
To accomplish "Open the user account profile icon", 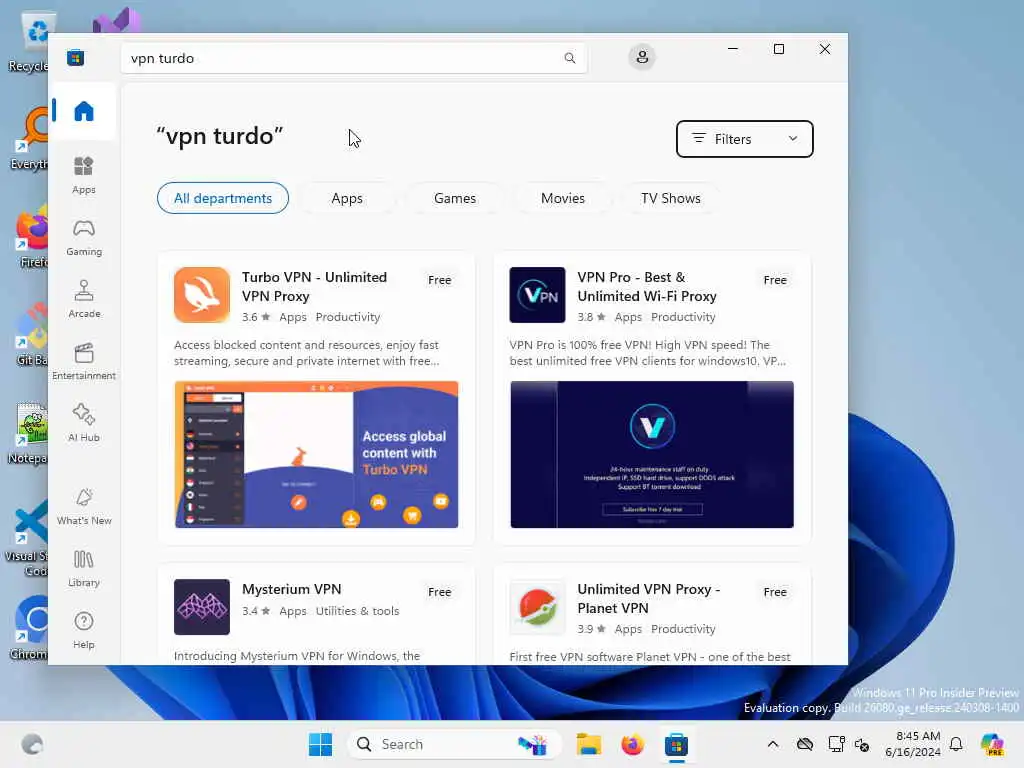I will click(x=642, y=57).
